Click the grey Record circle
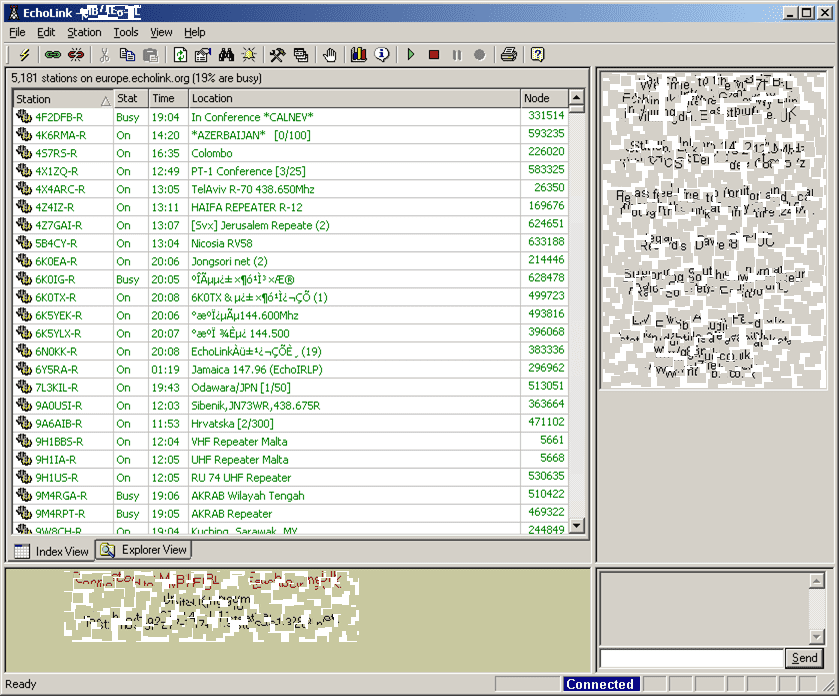Screen dimensions: 839x696 click(x=479, y=55)
